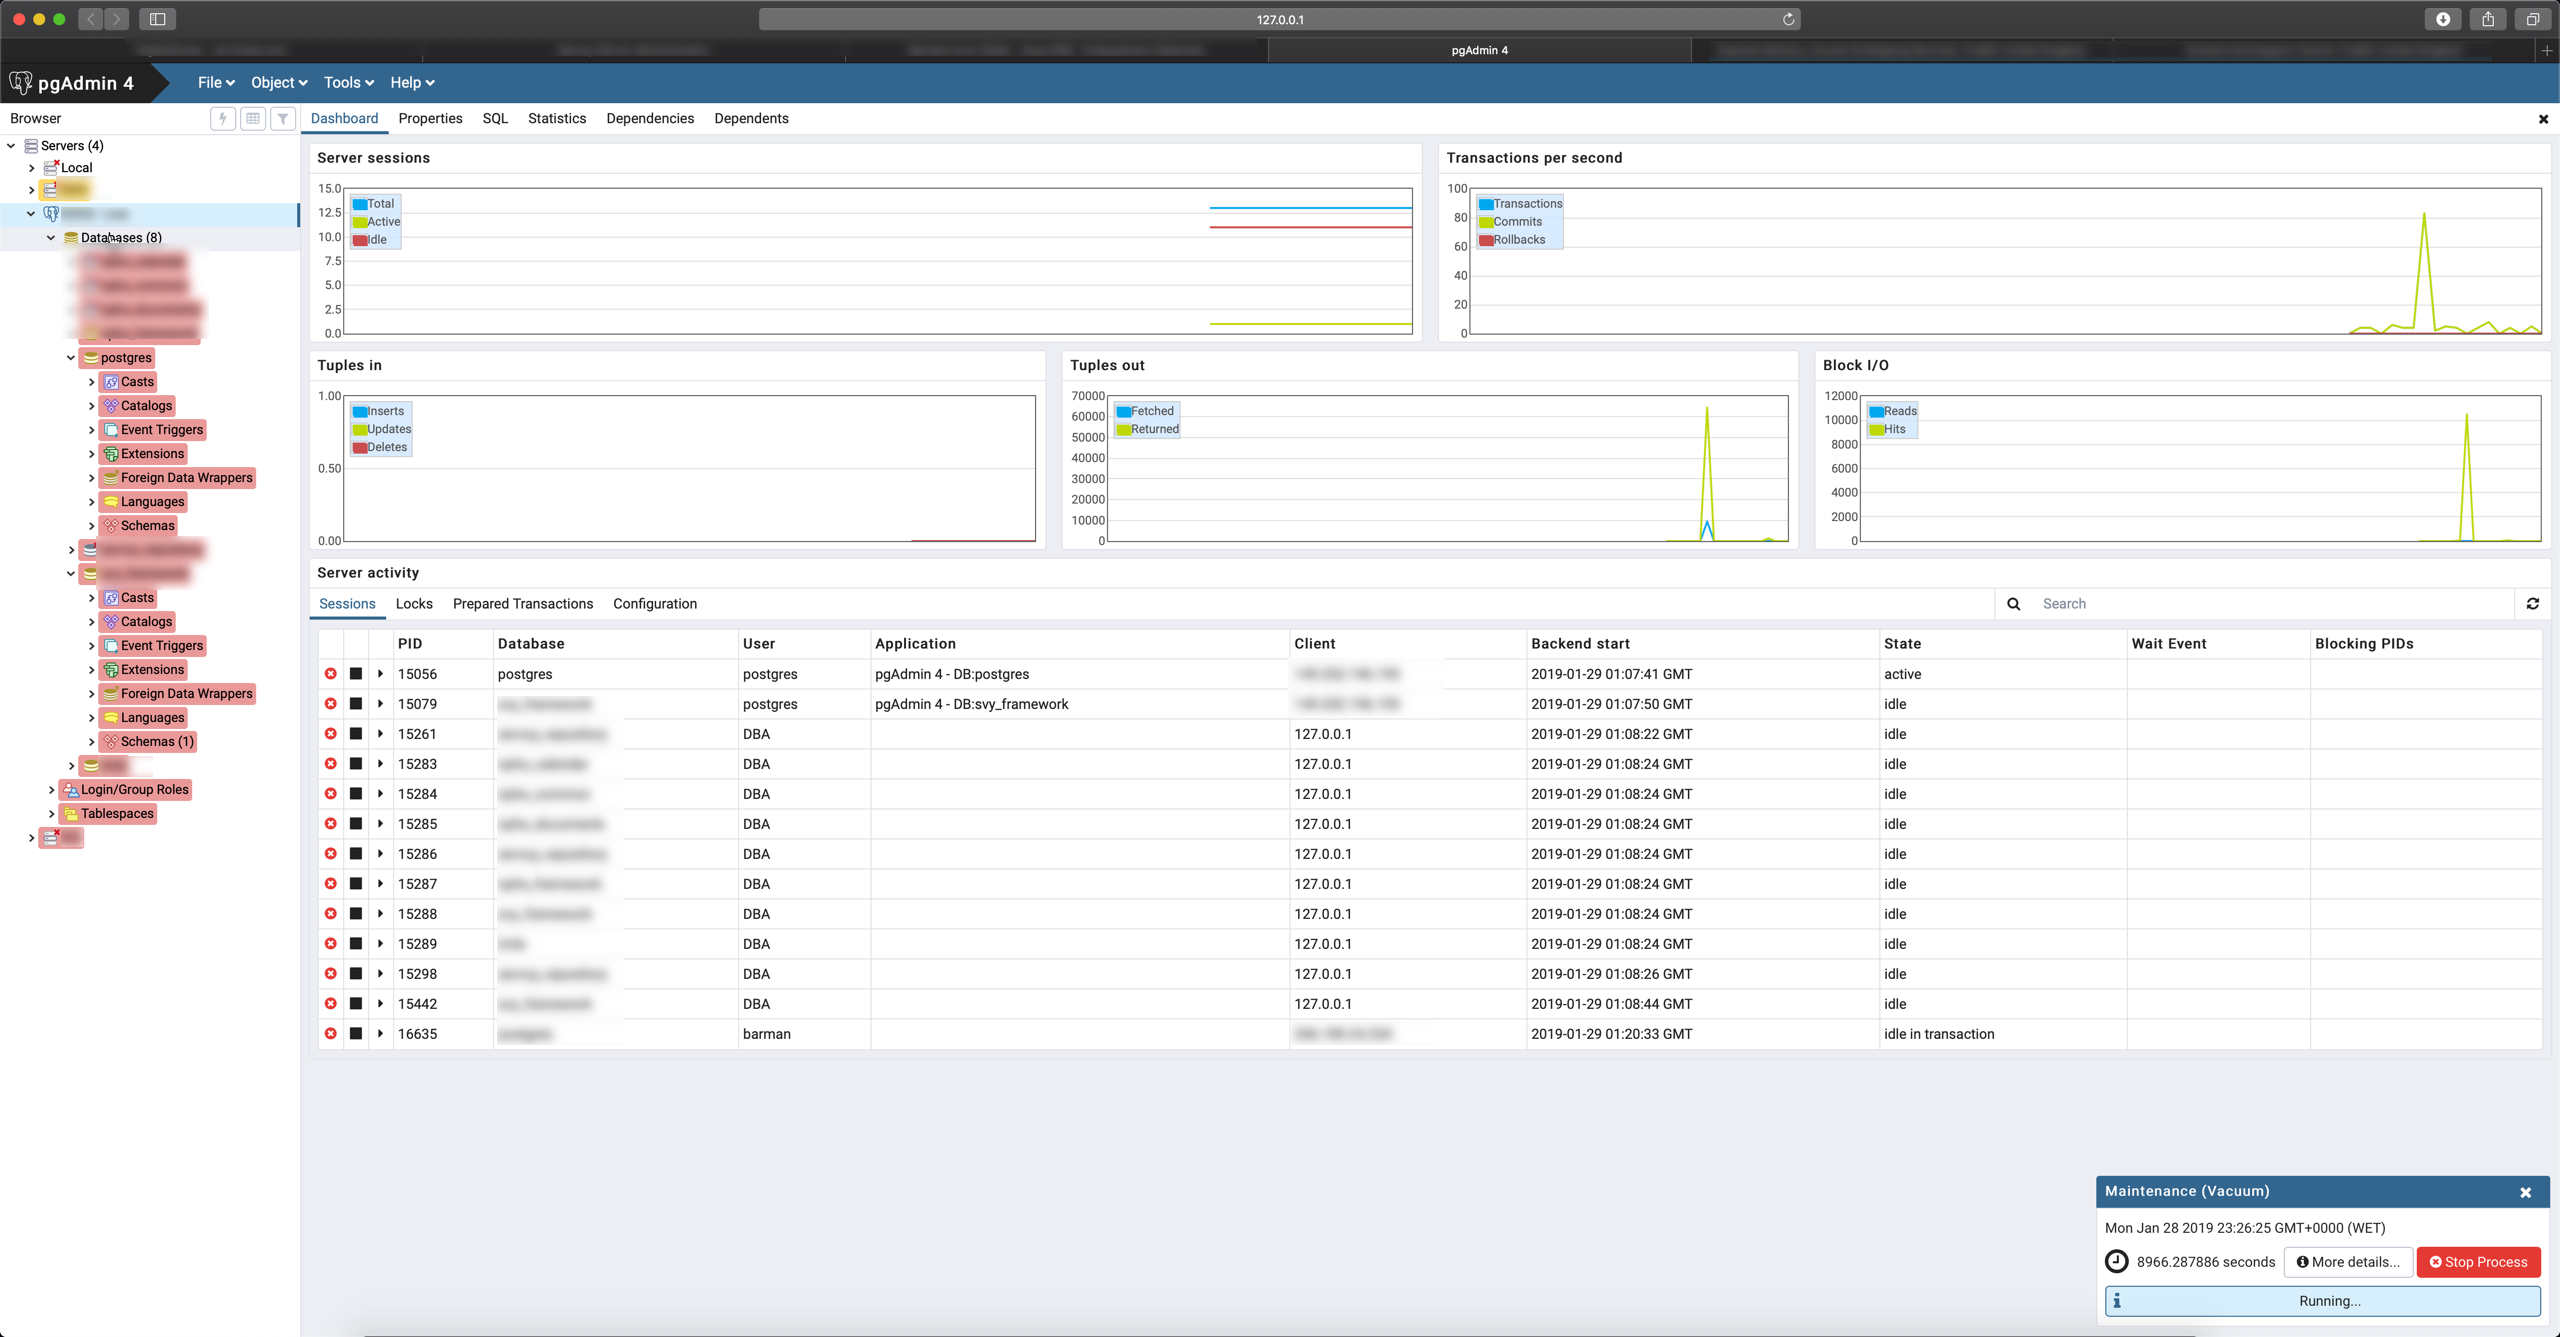Image resolution: width=2560 pixels, height=1337 pixels.
Task: Expand Tablespaces node
Action: [51, 814]
